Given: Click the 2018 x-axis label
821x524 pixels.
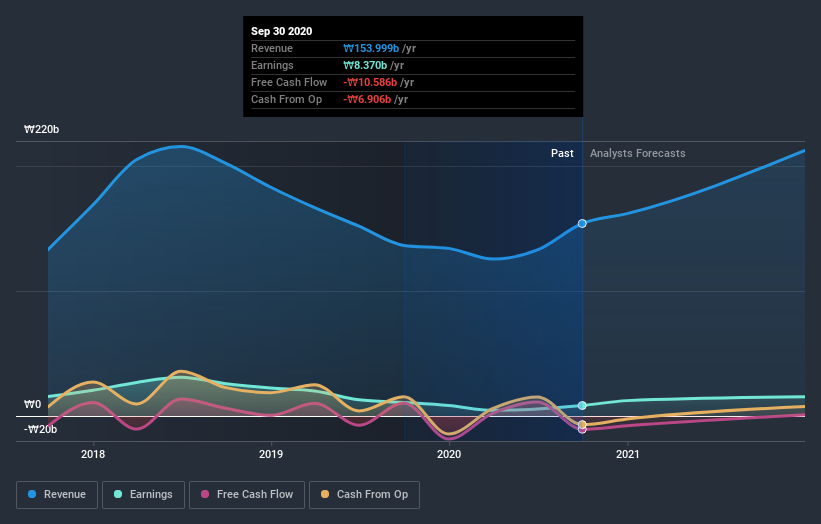Looking at the screenshot, I should [93, 454].
